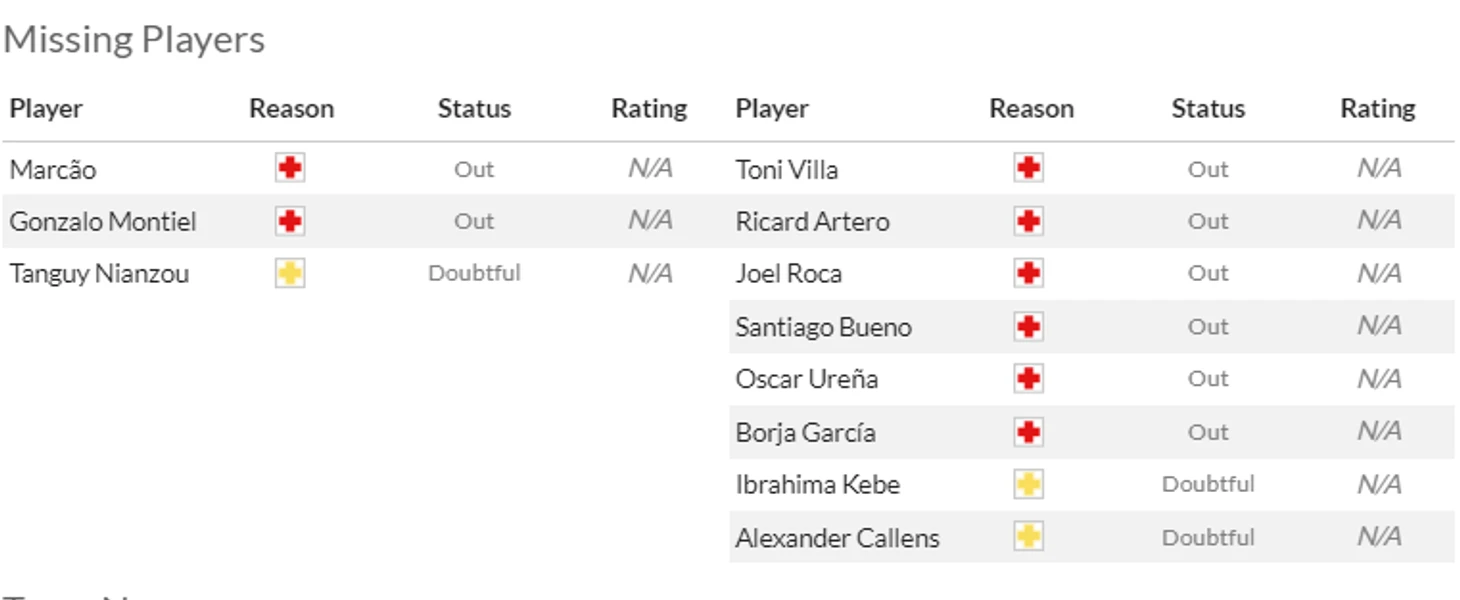Screen dimensions: 1460x600
Task: Click the red injury icon for Santiago Bueno
Action: 1029,326
